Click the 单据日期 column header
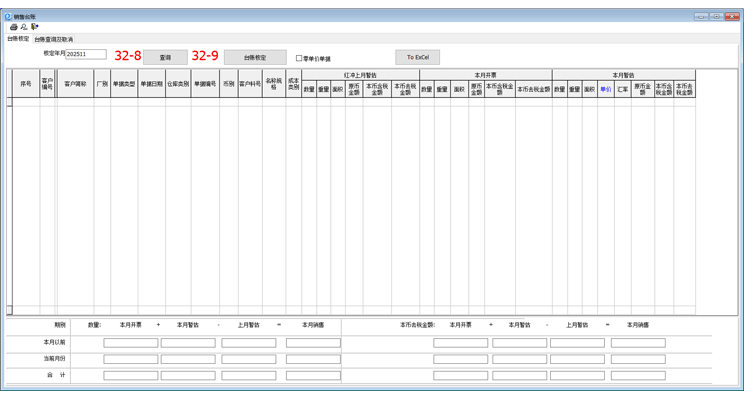 [151, 85]
